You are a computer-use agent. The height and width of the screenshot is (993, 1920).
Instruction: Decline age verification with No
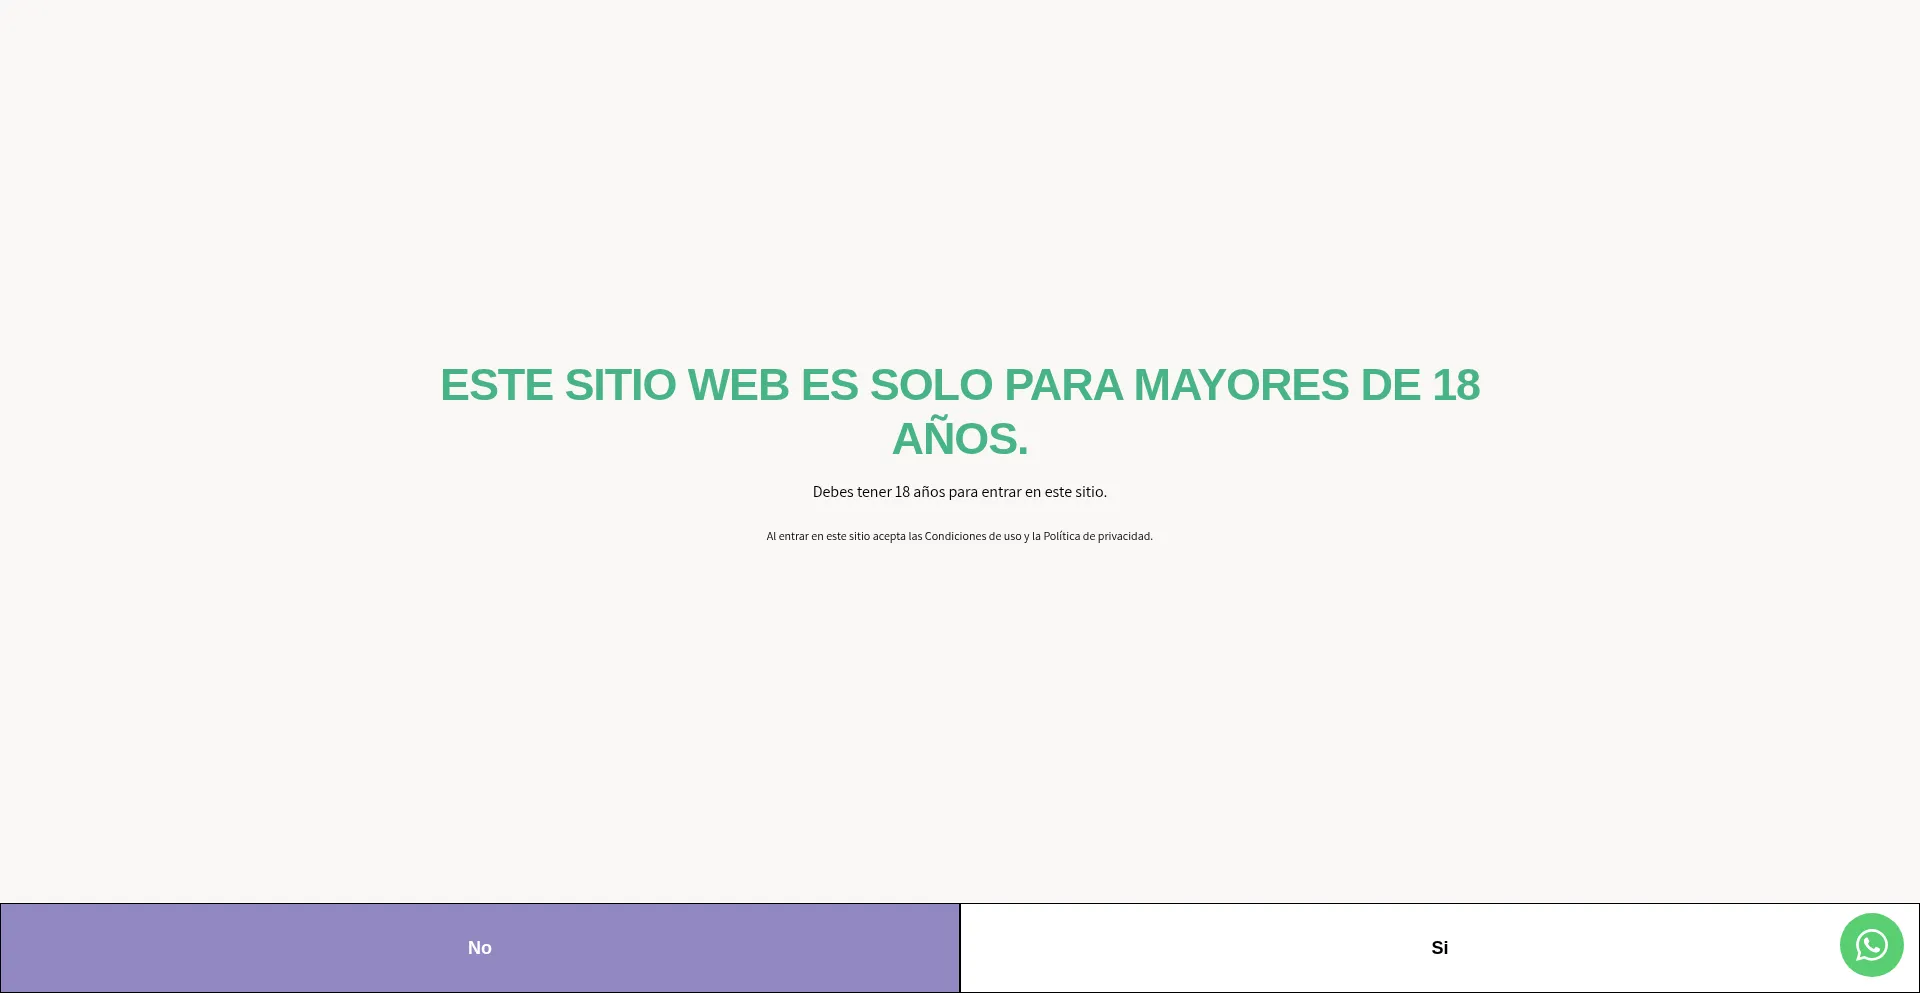[x=479, y=947]
